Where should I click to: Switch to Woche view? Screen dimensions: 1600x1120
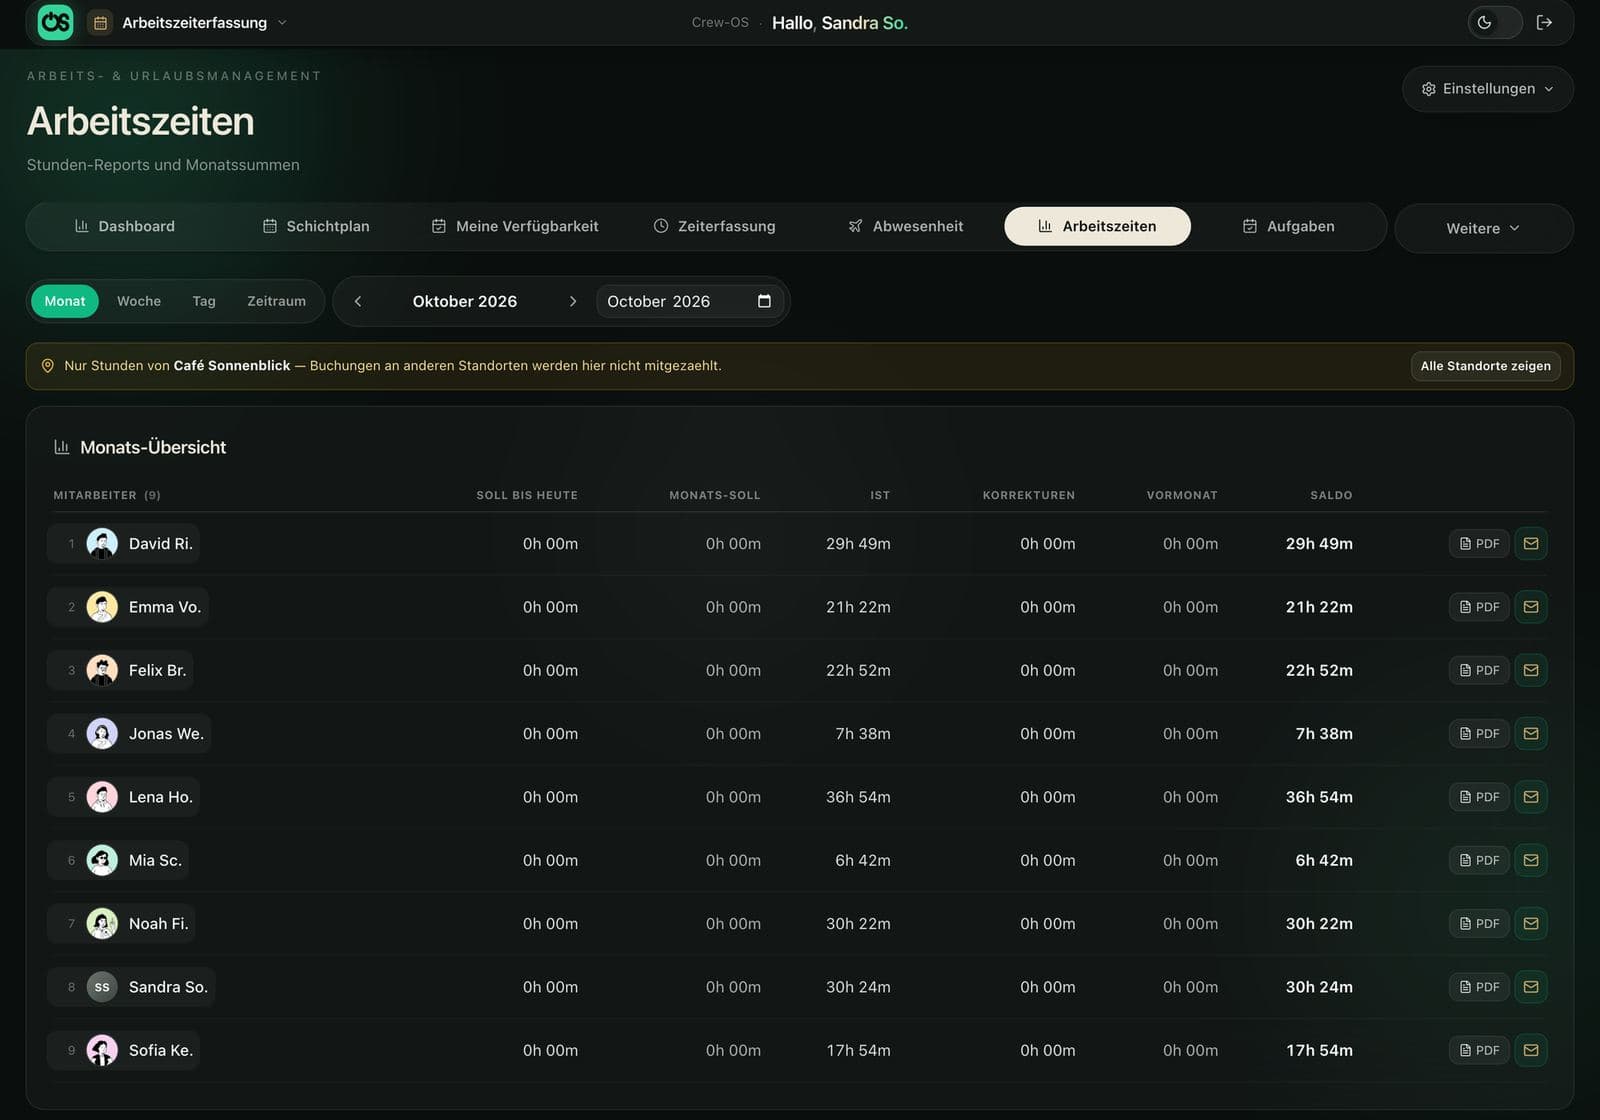pyautogui.click(x=139, y=301)
